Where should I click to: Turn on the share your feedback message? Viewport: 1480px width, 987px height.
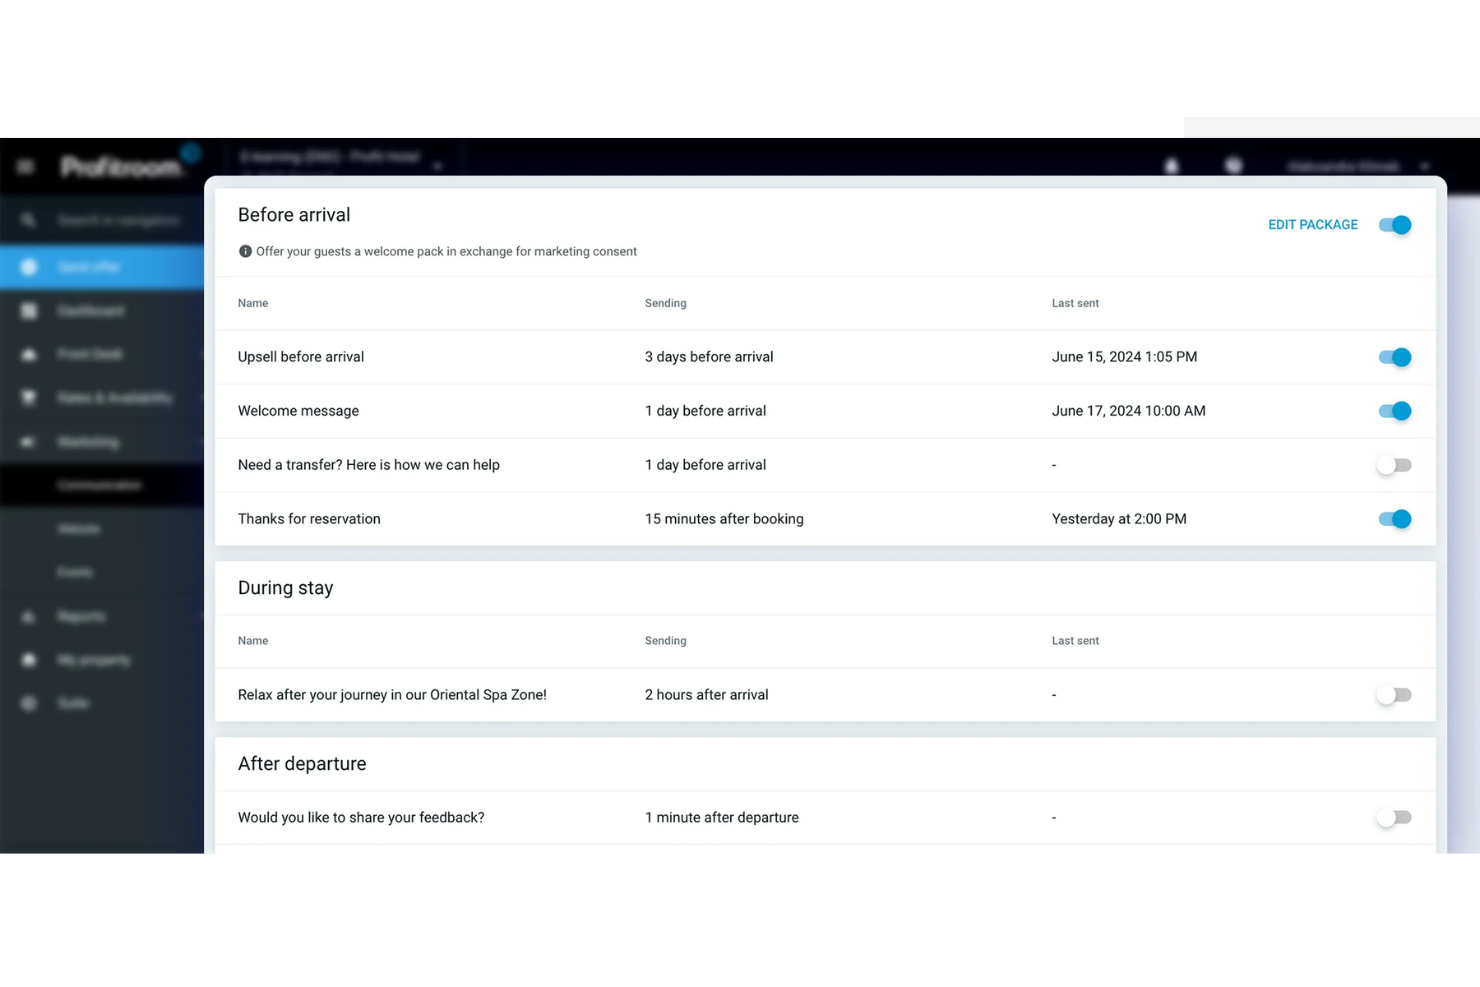[x=1394, y=818]
